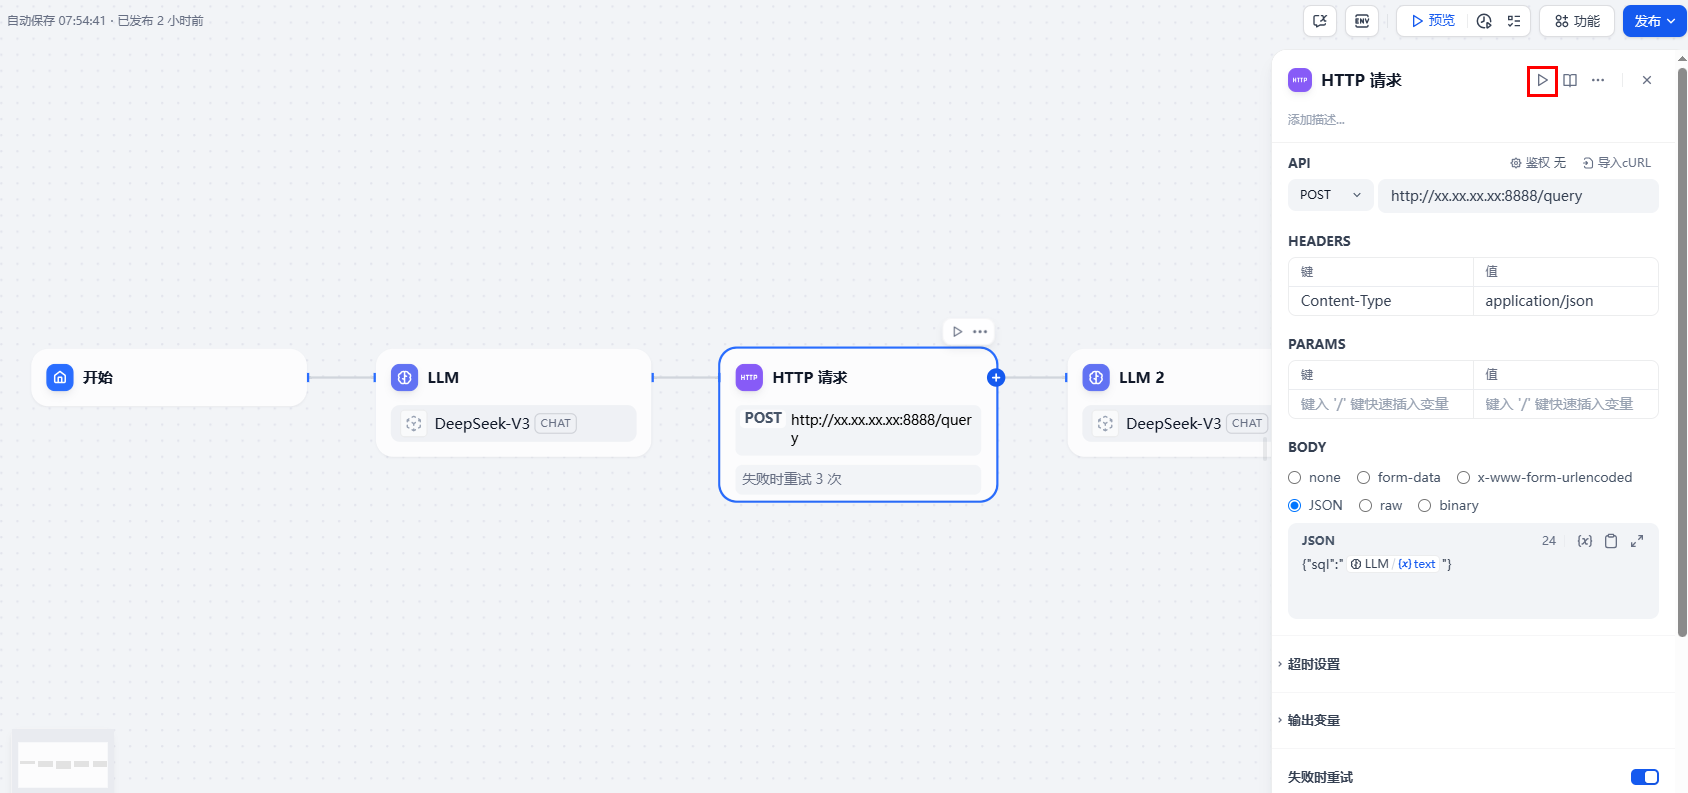
Task: Open the checklist icon in top toolbar
Action: point(1514,21)
